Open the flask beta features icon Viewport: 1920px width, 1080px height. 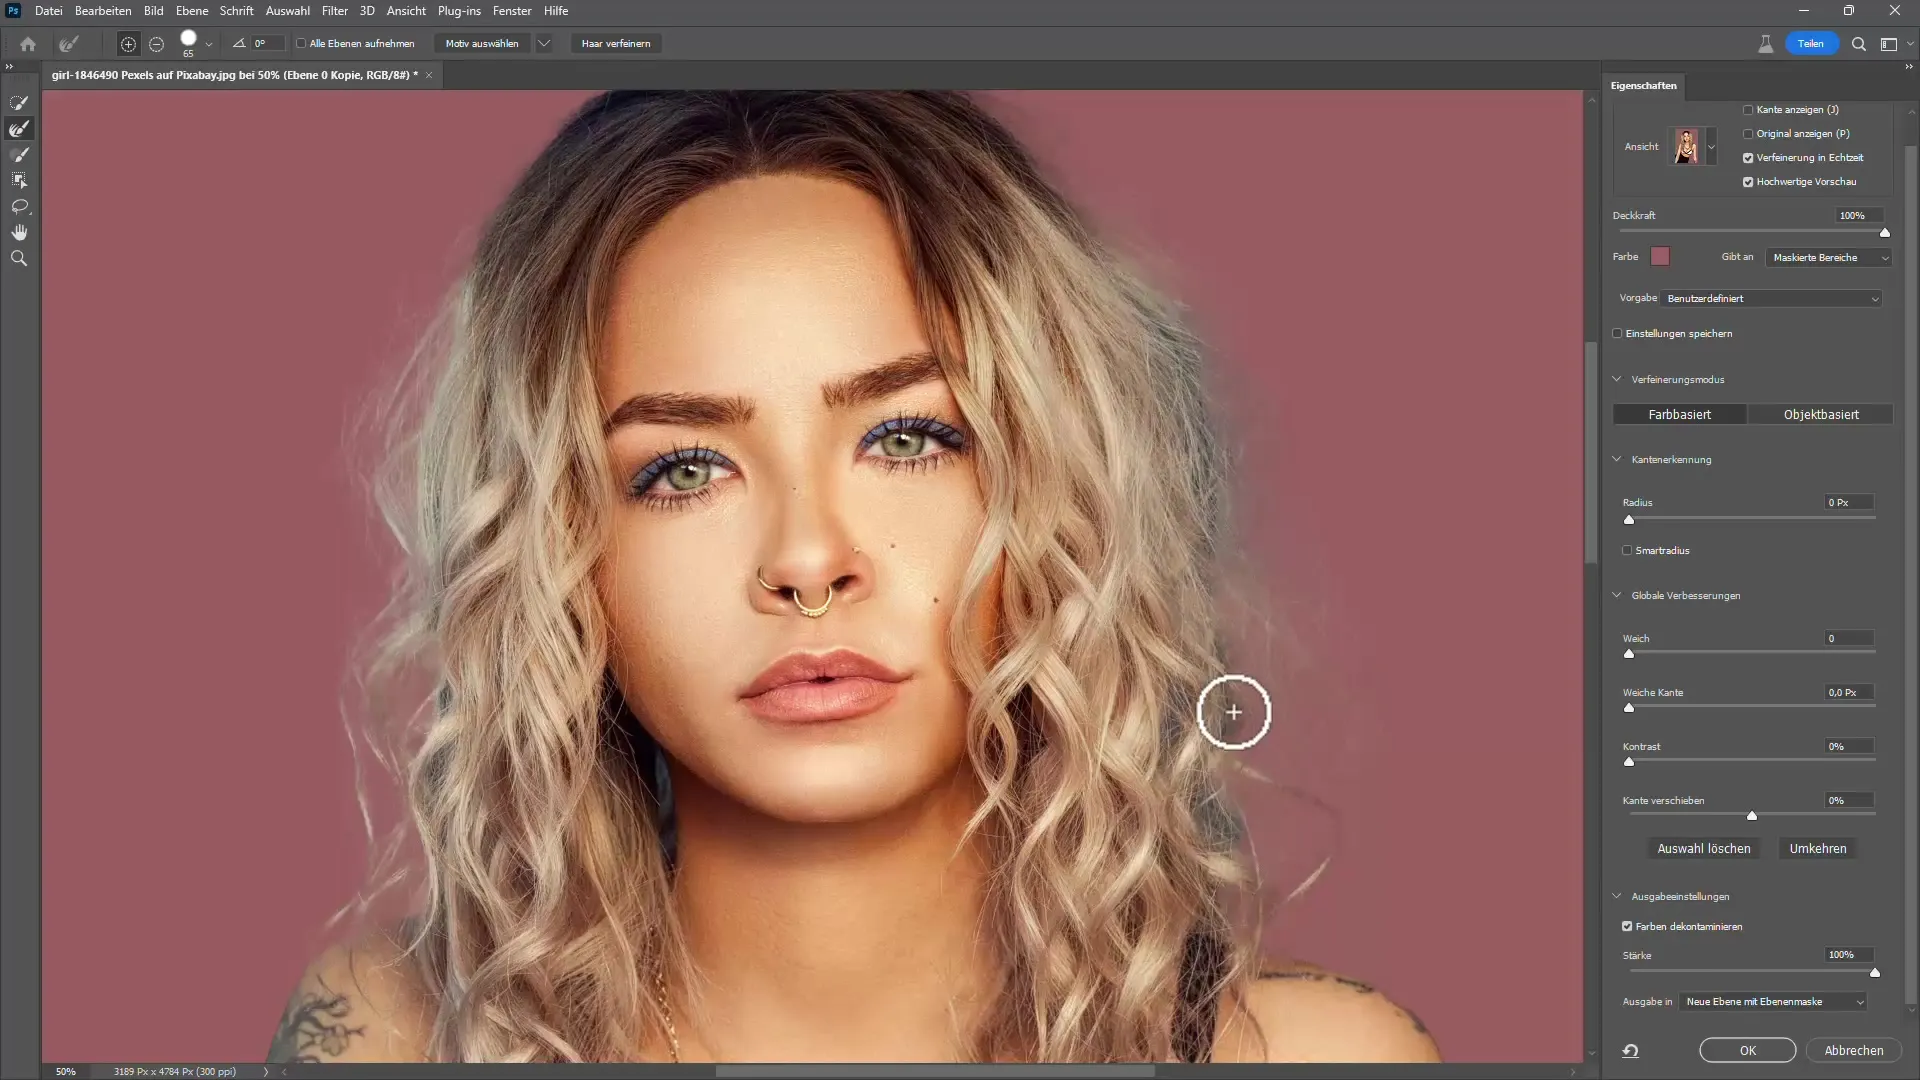coord(1766,44)
